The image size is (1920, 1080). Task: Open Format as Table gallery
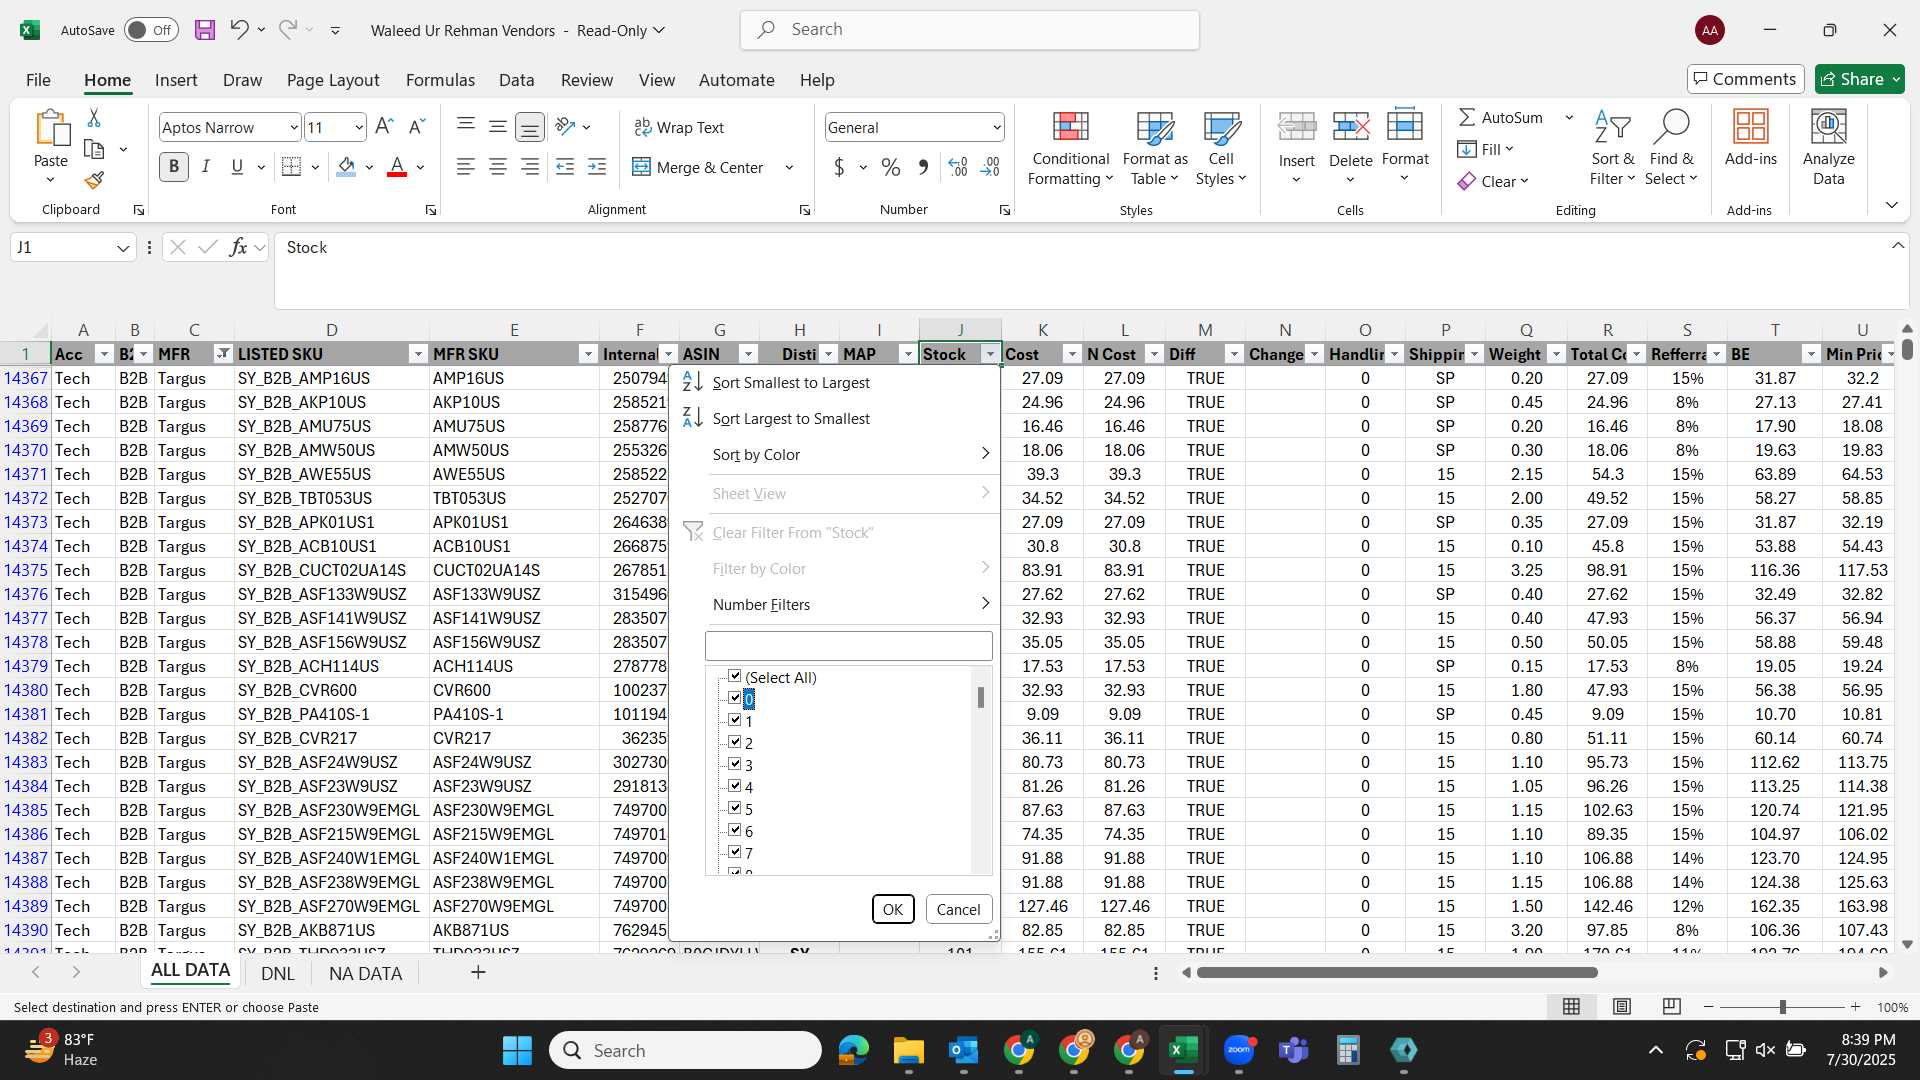tap(1155, 148)
